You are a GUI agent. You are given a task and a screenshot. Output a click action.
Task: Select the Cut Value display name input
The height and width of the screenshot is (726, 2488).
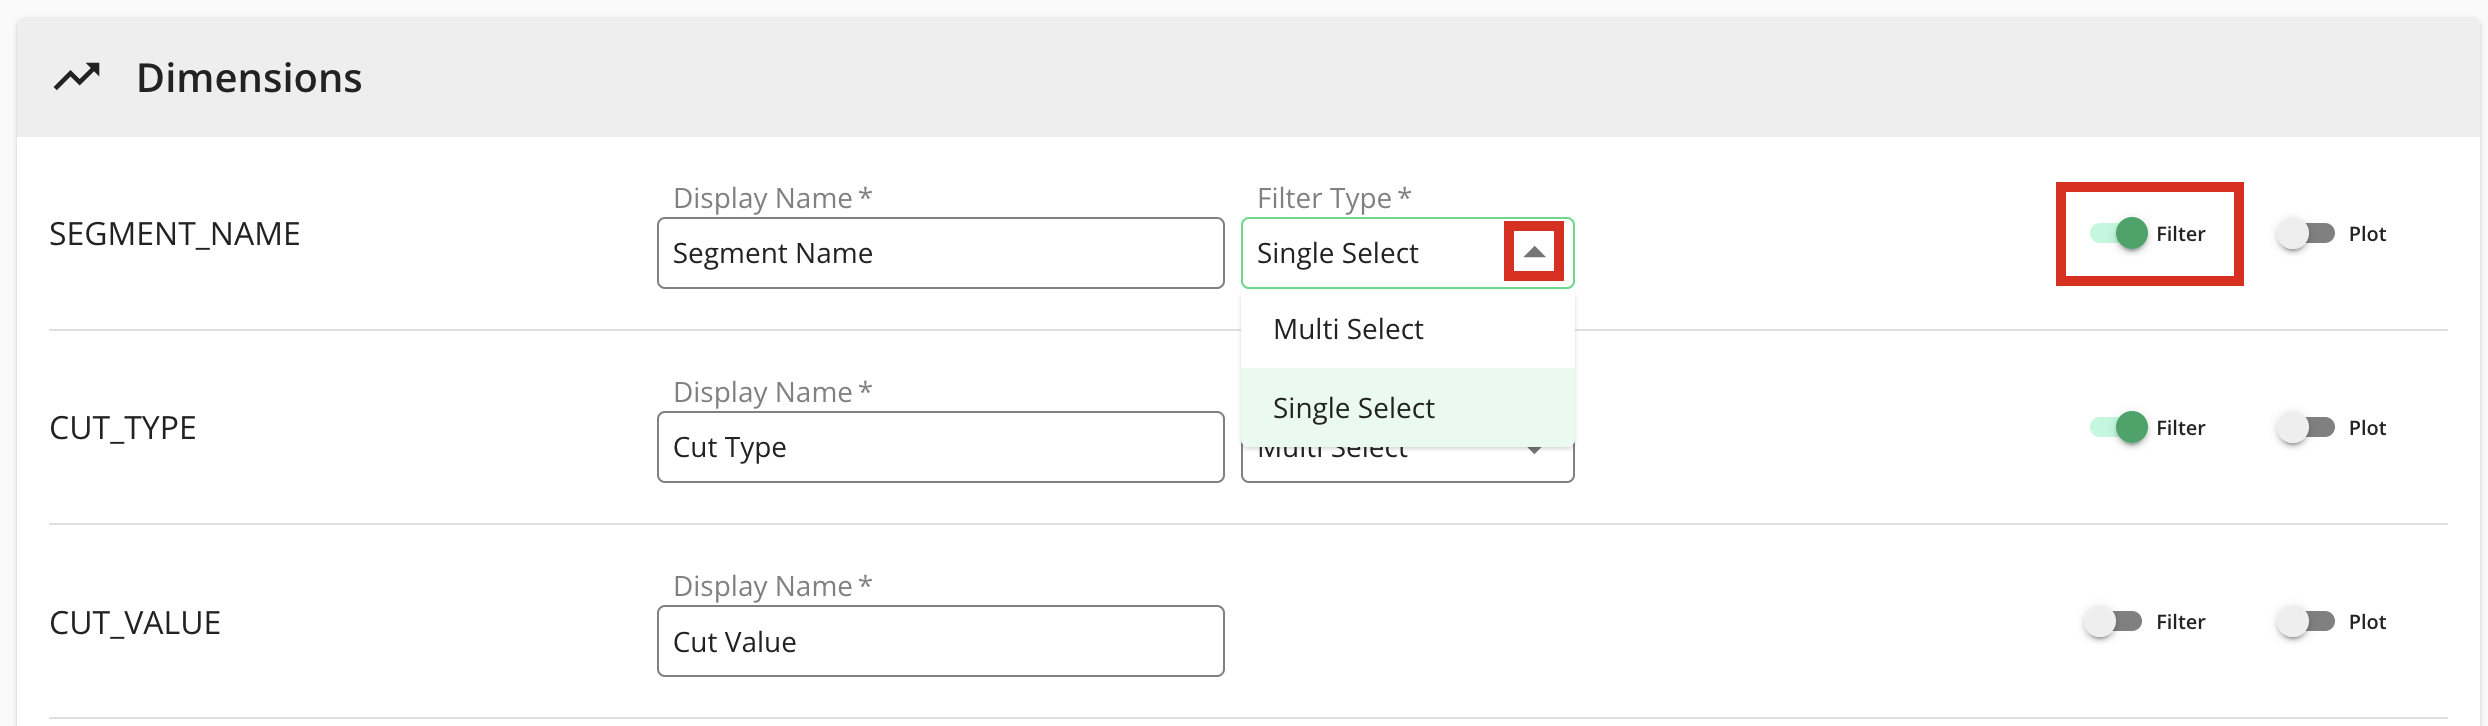coord(940,641)
